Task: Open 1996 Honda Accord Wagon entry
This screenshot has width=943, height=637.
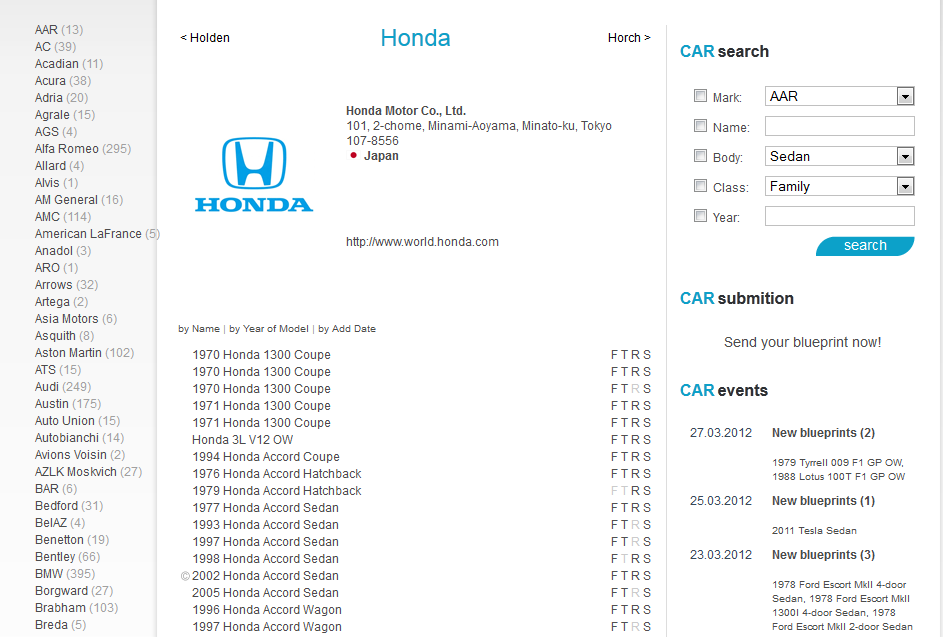Action: [266, 610]
